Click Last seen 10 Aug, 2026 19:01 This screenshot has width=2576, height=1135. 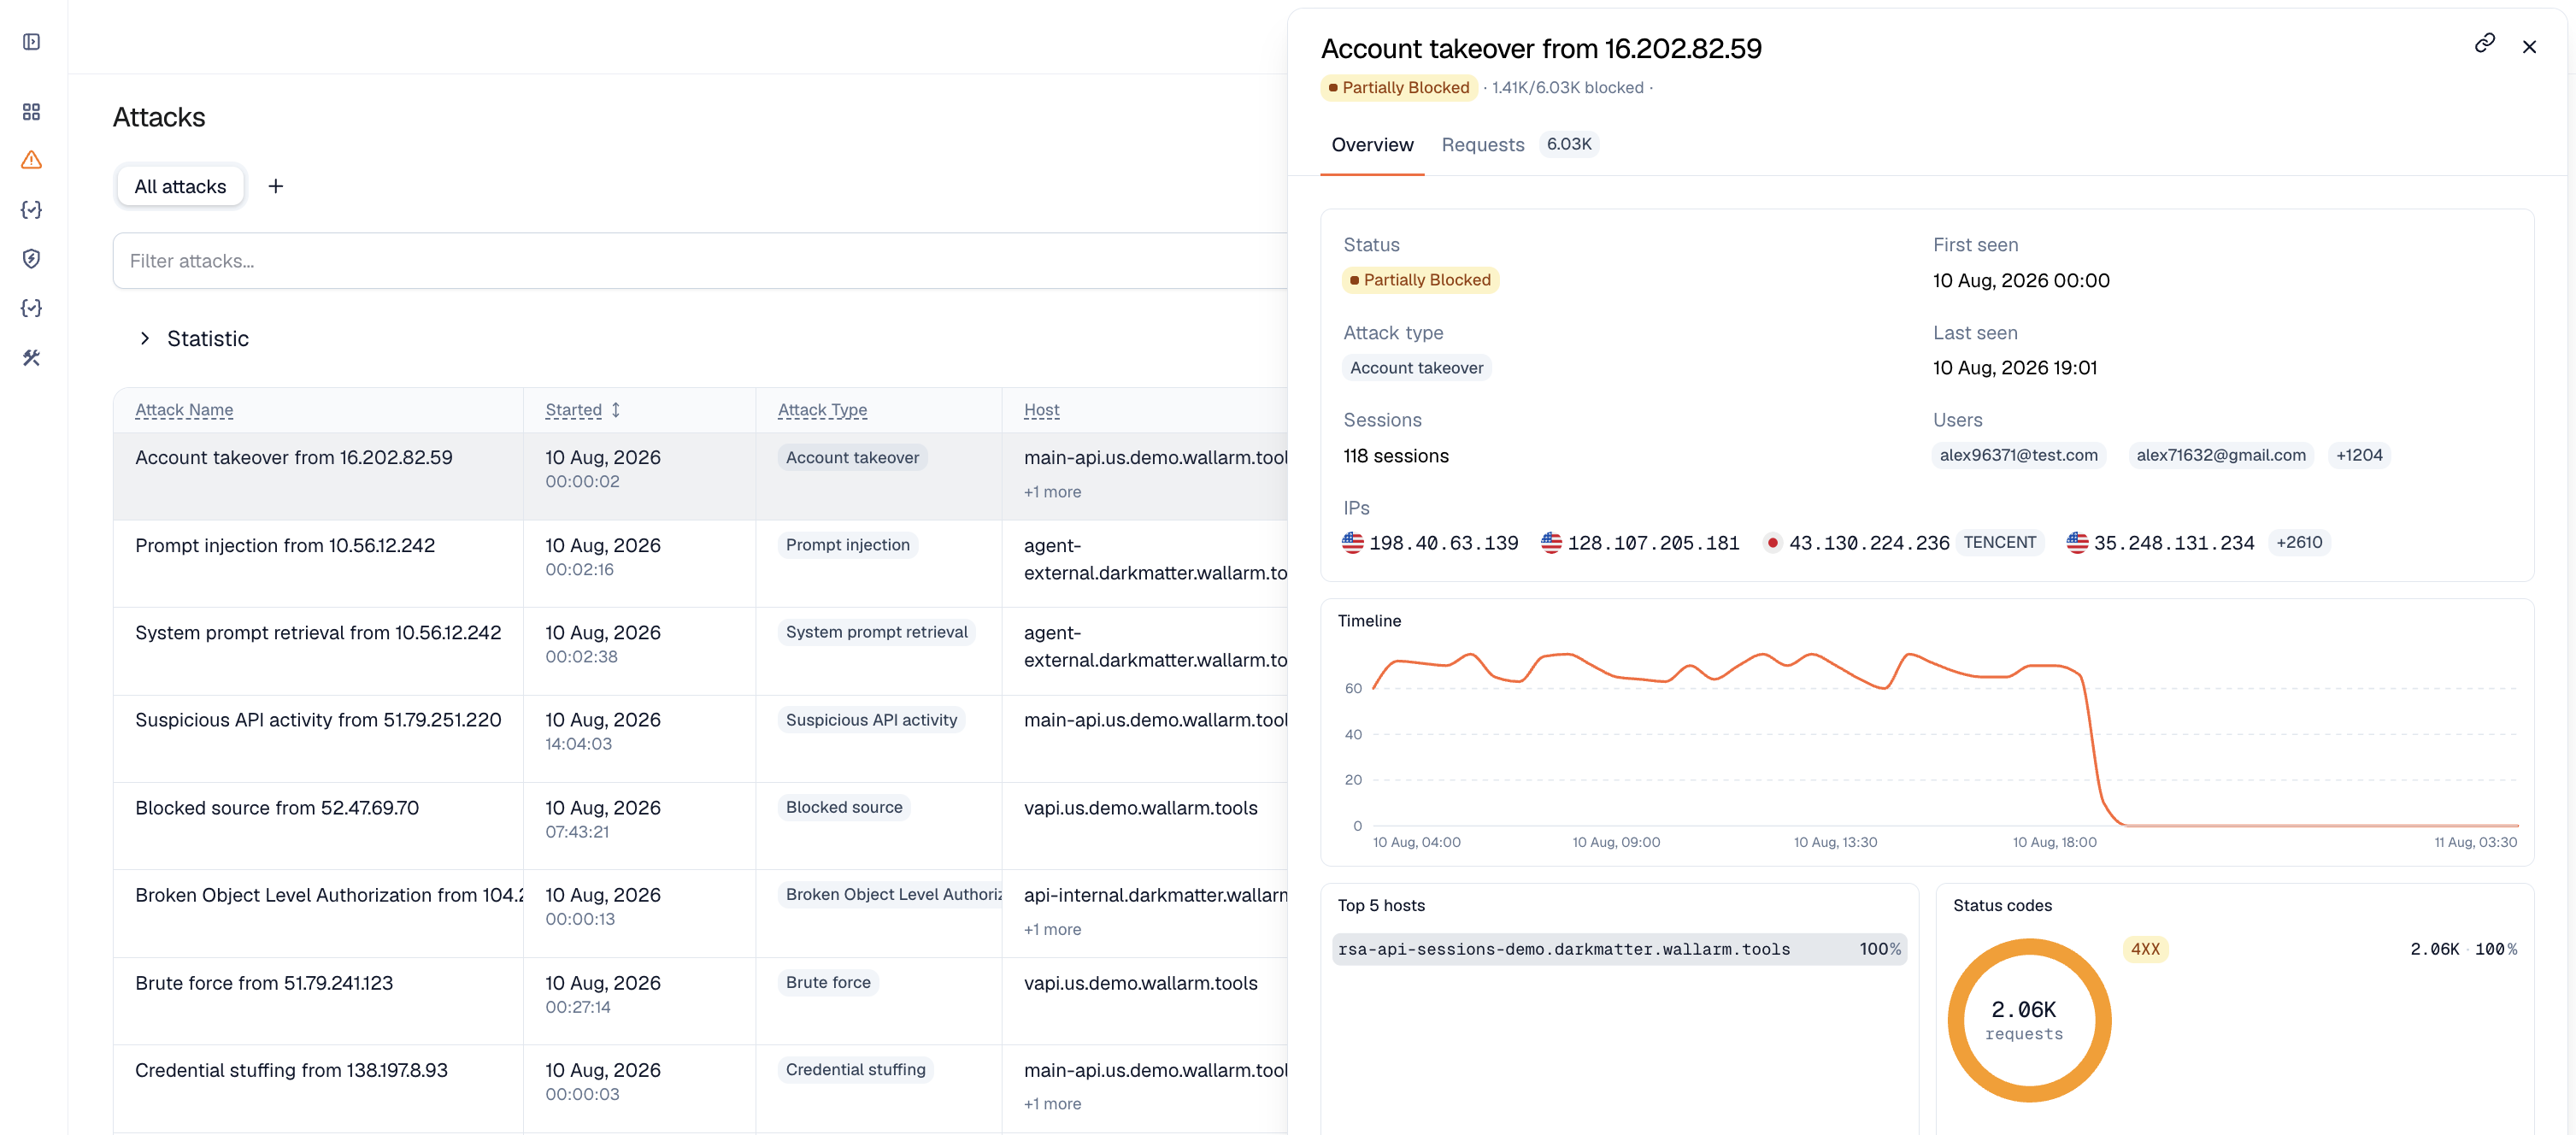click(x=2014, y=368)
